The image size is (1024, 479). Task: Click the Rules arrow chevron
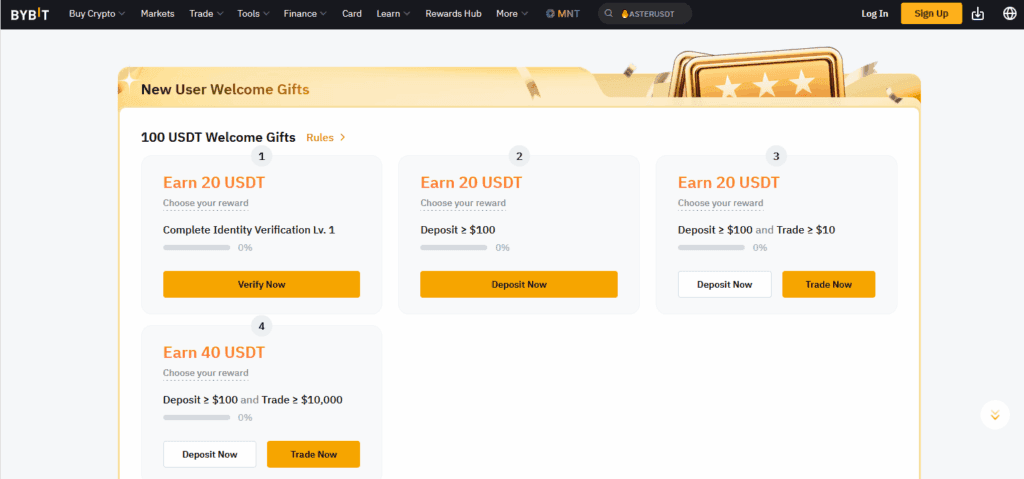[343, 137]
